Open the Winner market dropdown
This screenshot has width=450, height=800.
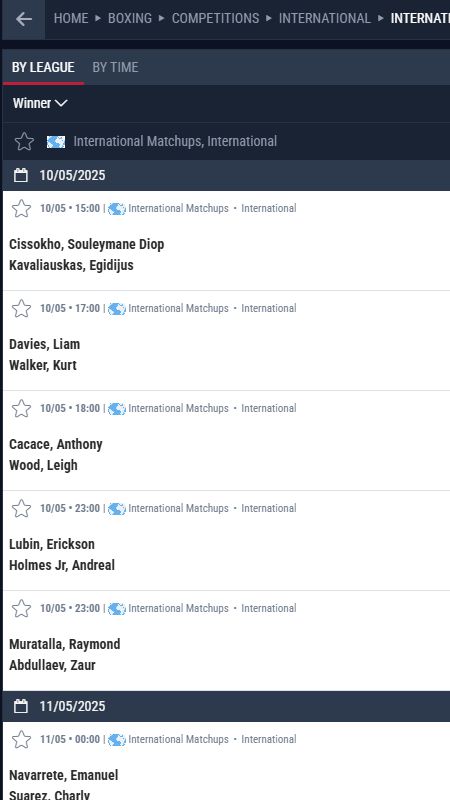pyautogui.click(x=40, y=104)
